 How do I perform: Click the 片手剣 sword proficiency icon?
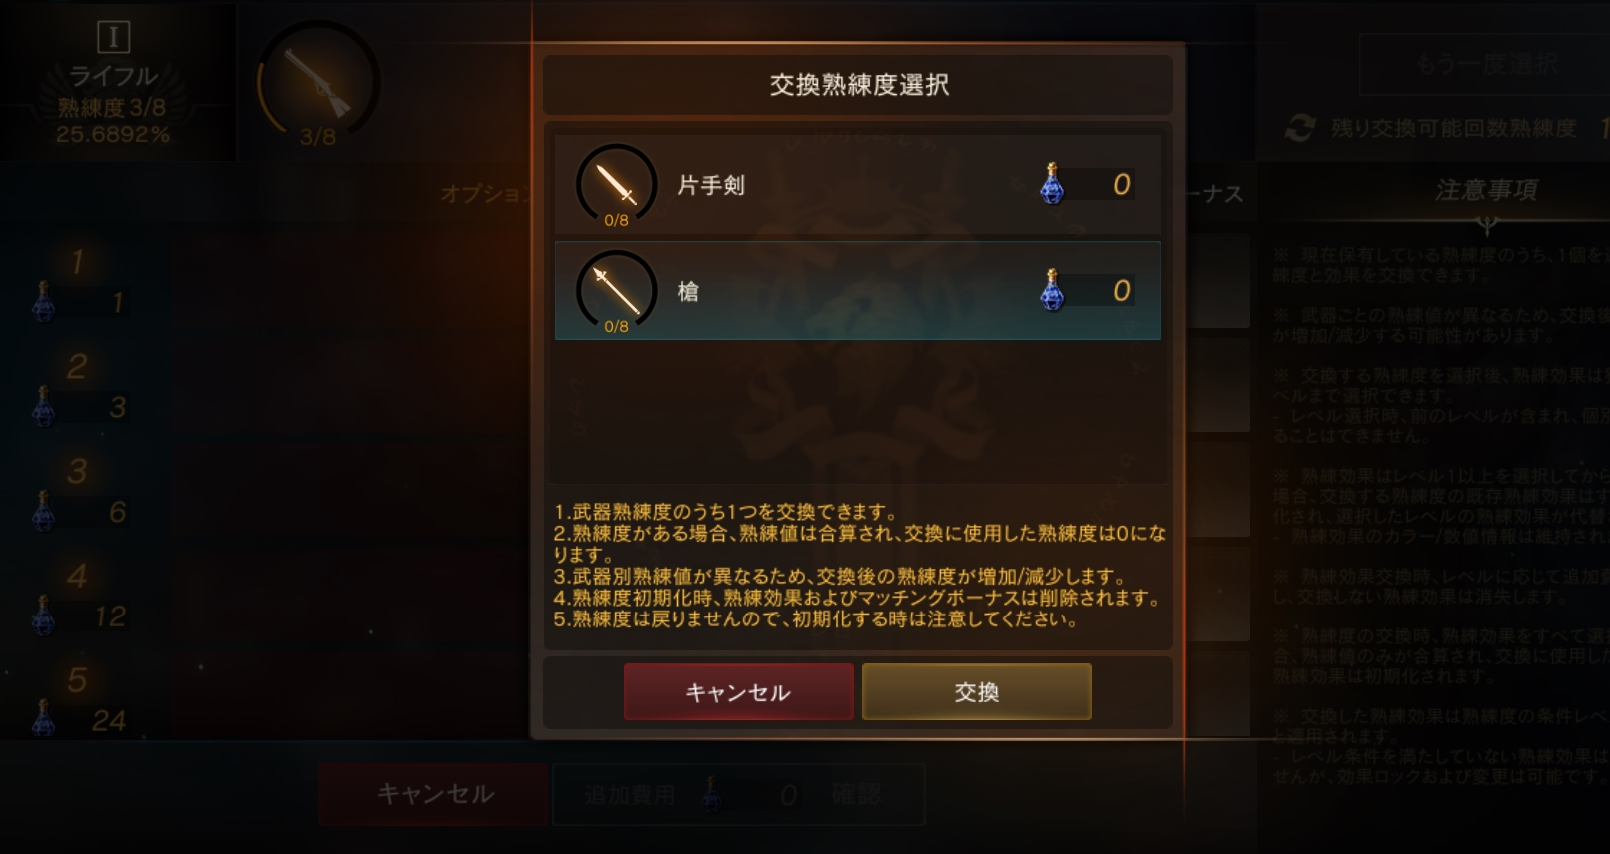click(x=616, y=185)
